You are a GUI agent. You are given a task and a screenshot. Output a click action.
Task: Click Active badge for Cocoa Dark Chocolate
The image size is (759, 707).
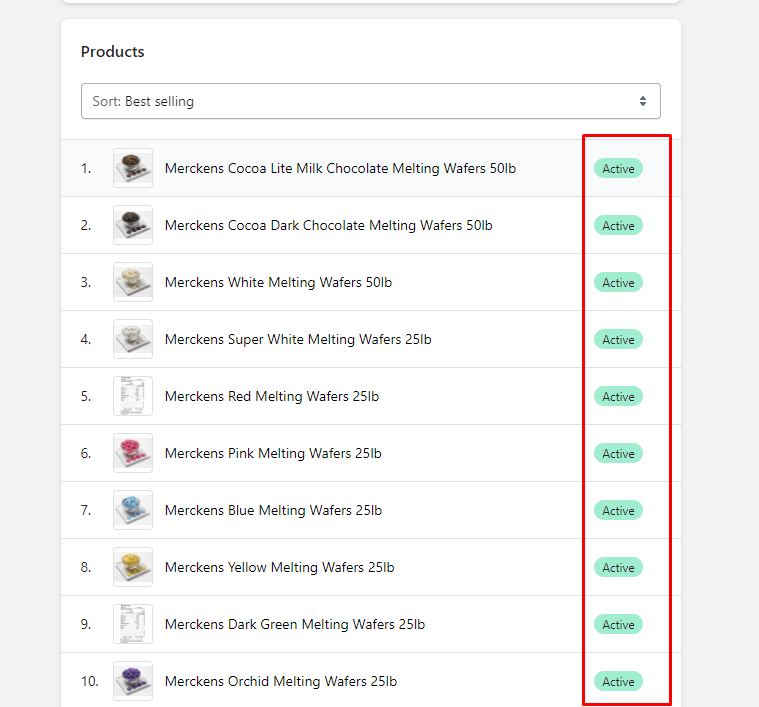(618, 226)
